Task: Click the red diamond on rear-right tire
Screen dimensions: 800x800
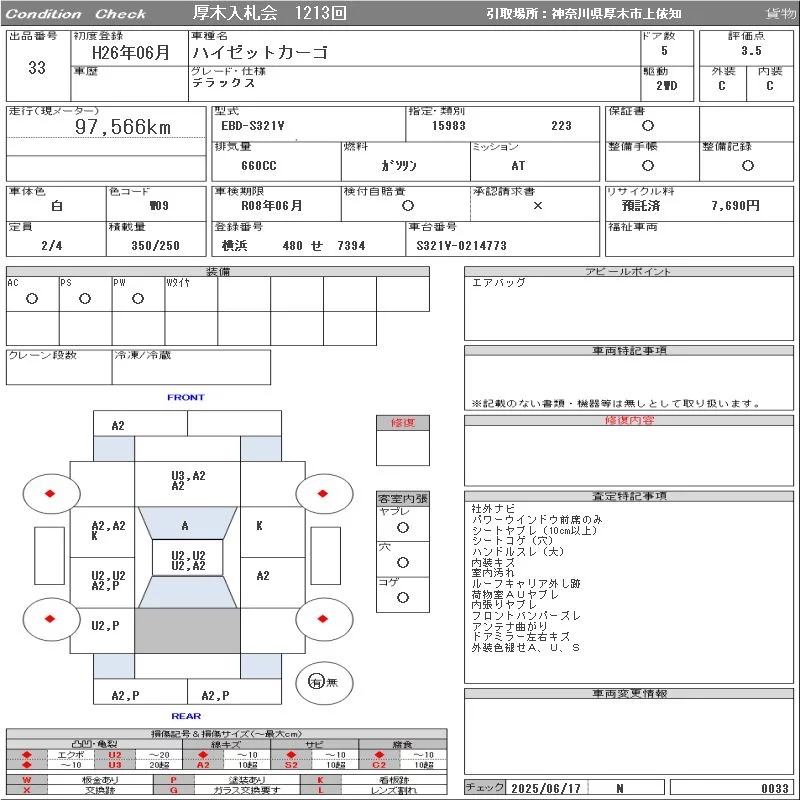Action: (322, 618)
